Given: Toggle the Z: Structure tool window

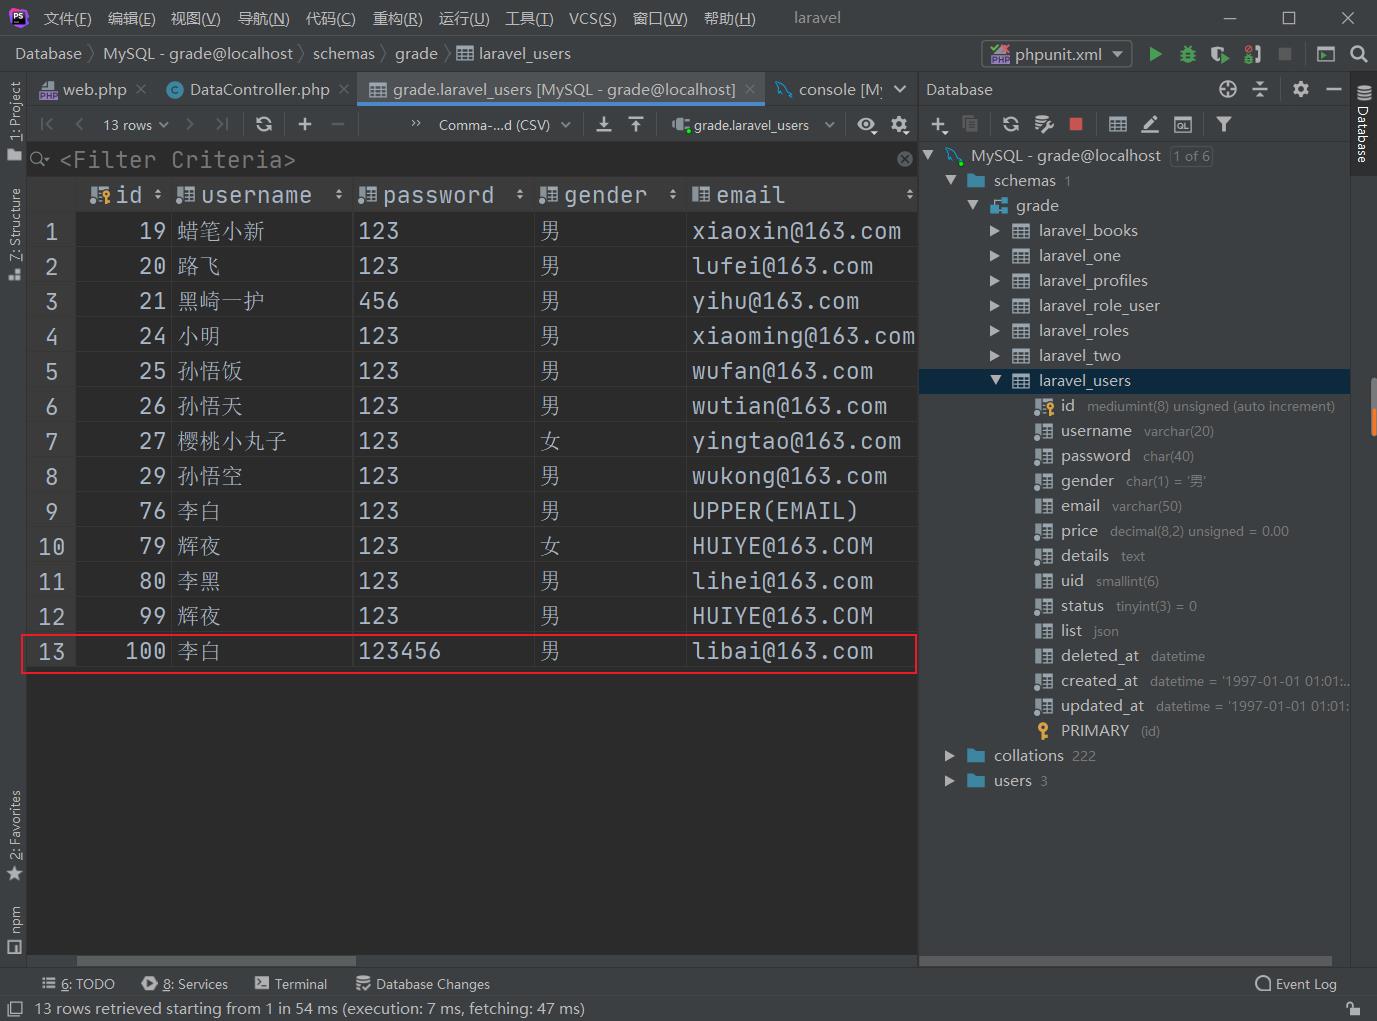Looking at the screenshot, I should point(14,234).
